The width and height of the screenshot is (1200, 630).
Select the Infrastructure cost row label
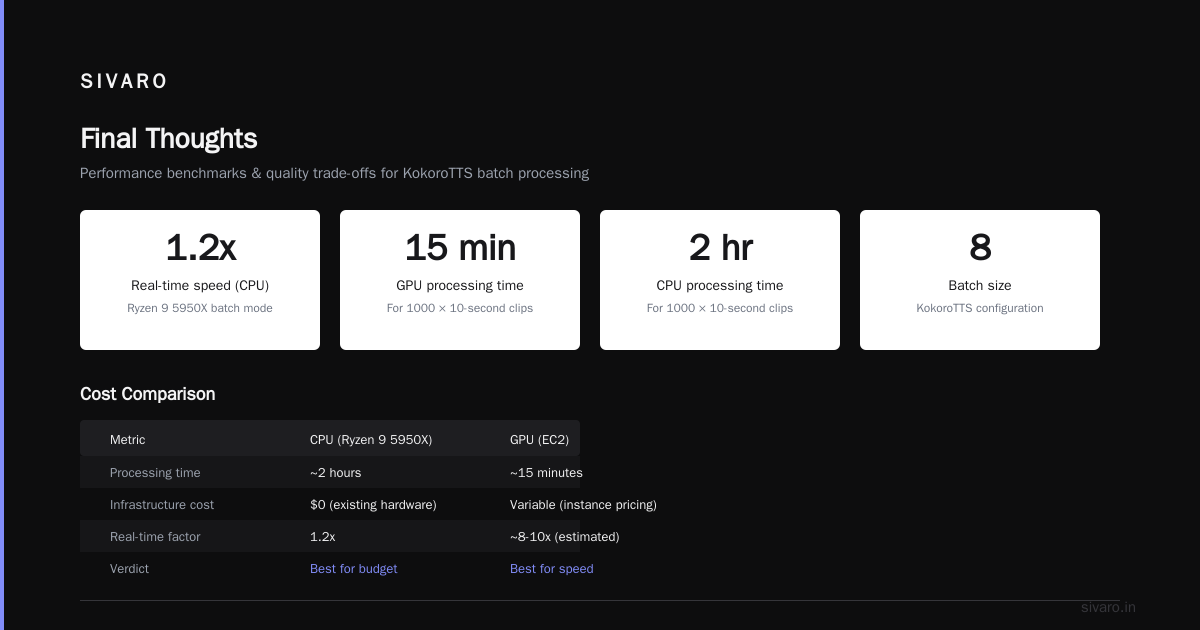point(162,504)
